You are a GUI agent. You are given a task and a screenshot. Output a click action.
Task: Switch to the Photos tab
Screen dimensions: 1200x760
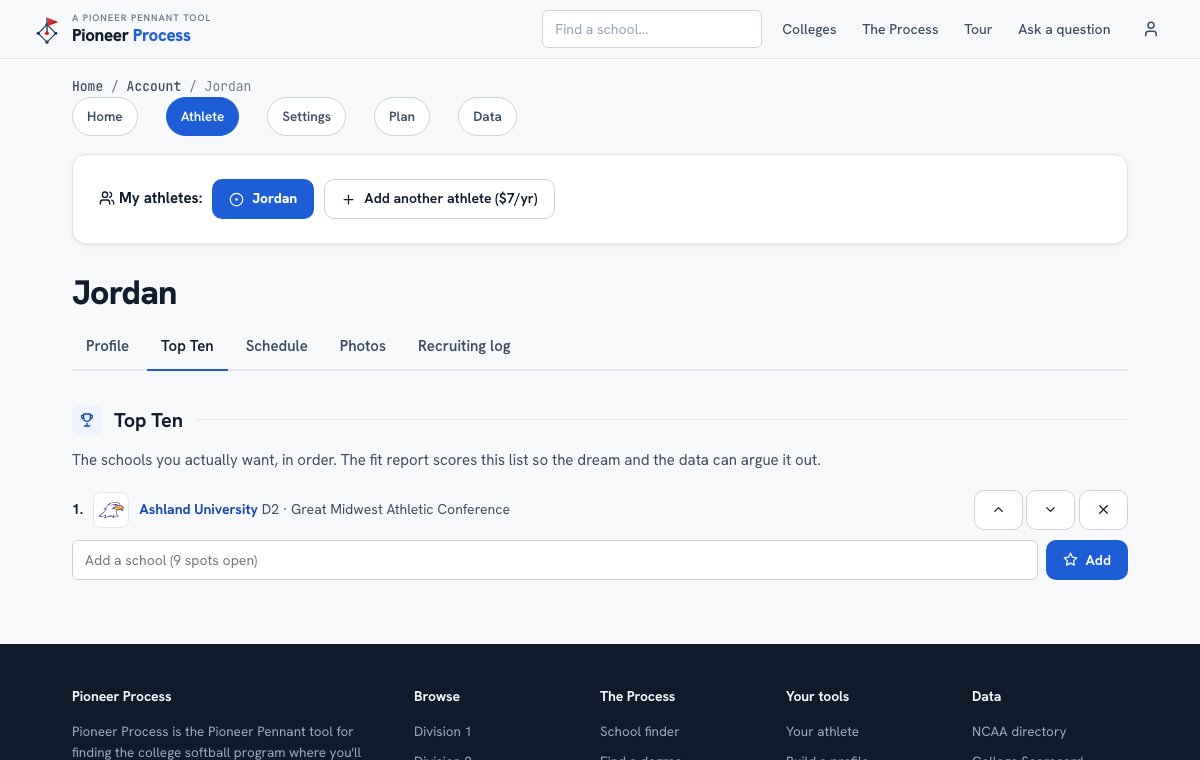[x=363, y=346]
